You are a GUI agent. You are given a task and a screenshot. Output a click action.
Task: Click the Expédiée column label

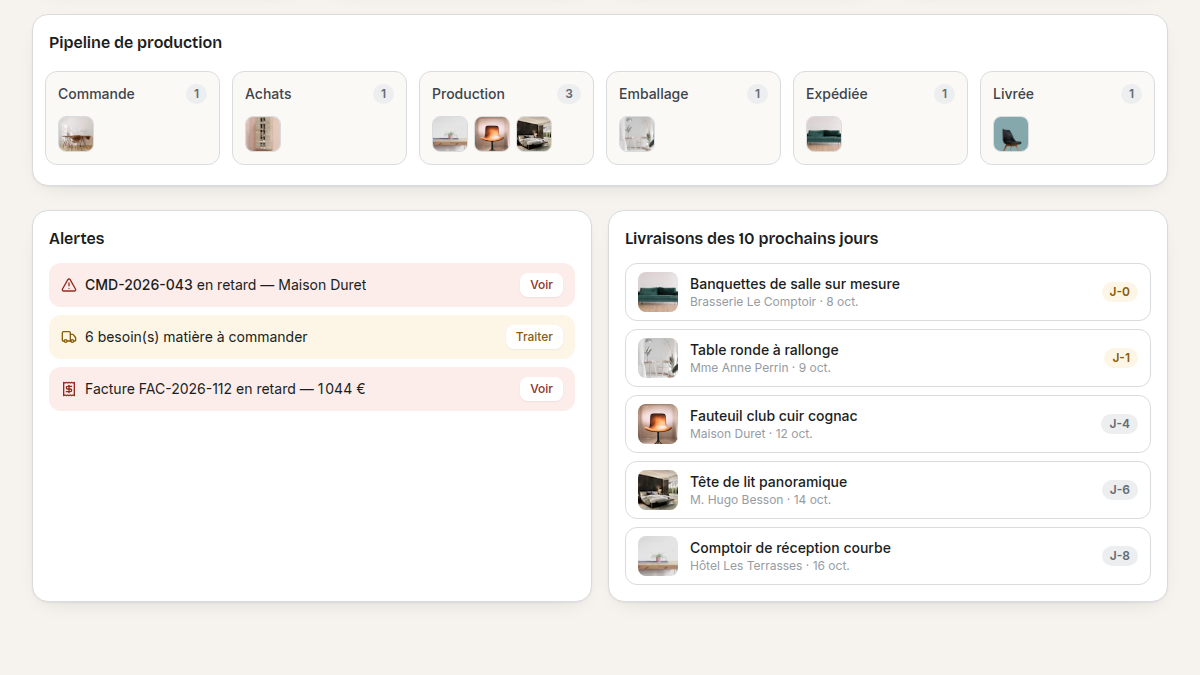click(837, 94)
